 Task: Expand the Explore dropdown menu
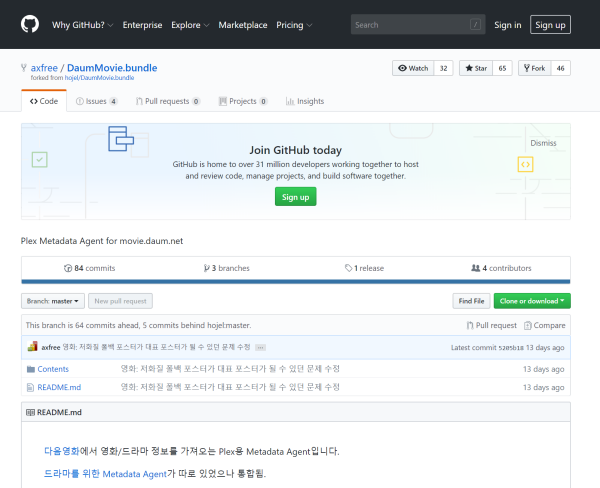[x=190, y=25]
